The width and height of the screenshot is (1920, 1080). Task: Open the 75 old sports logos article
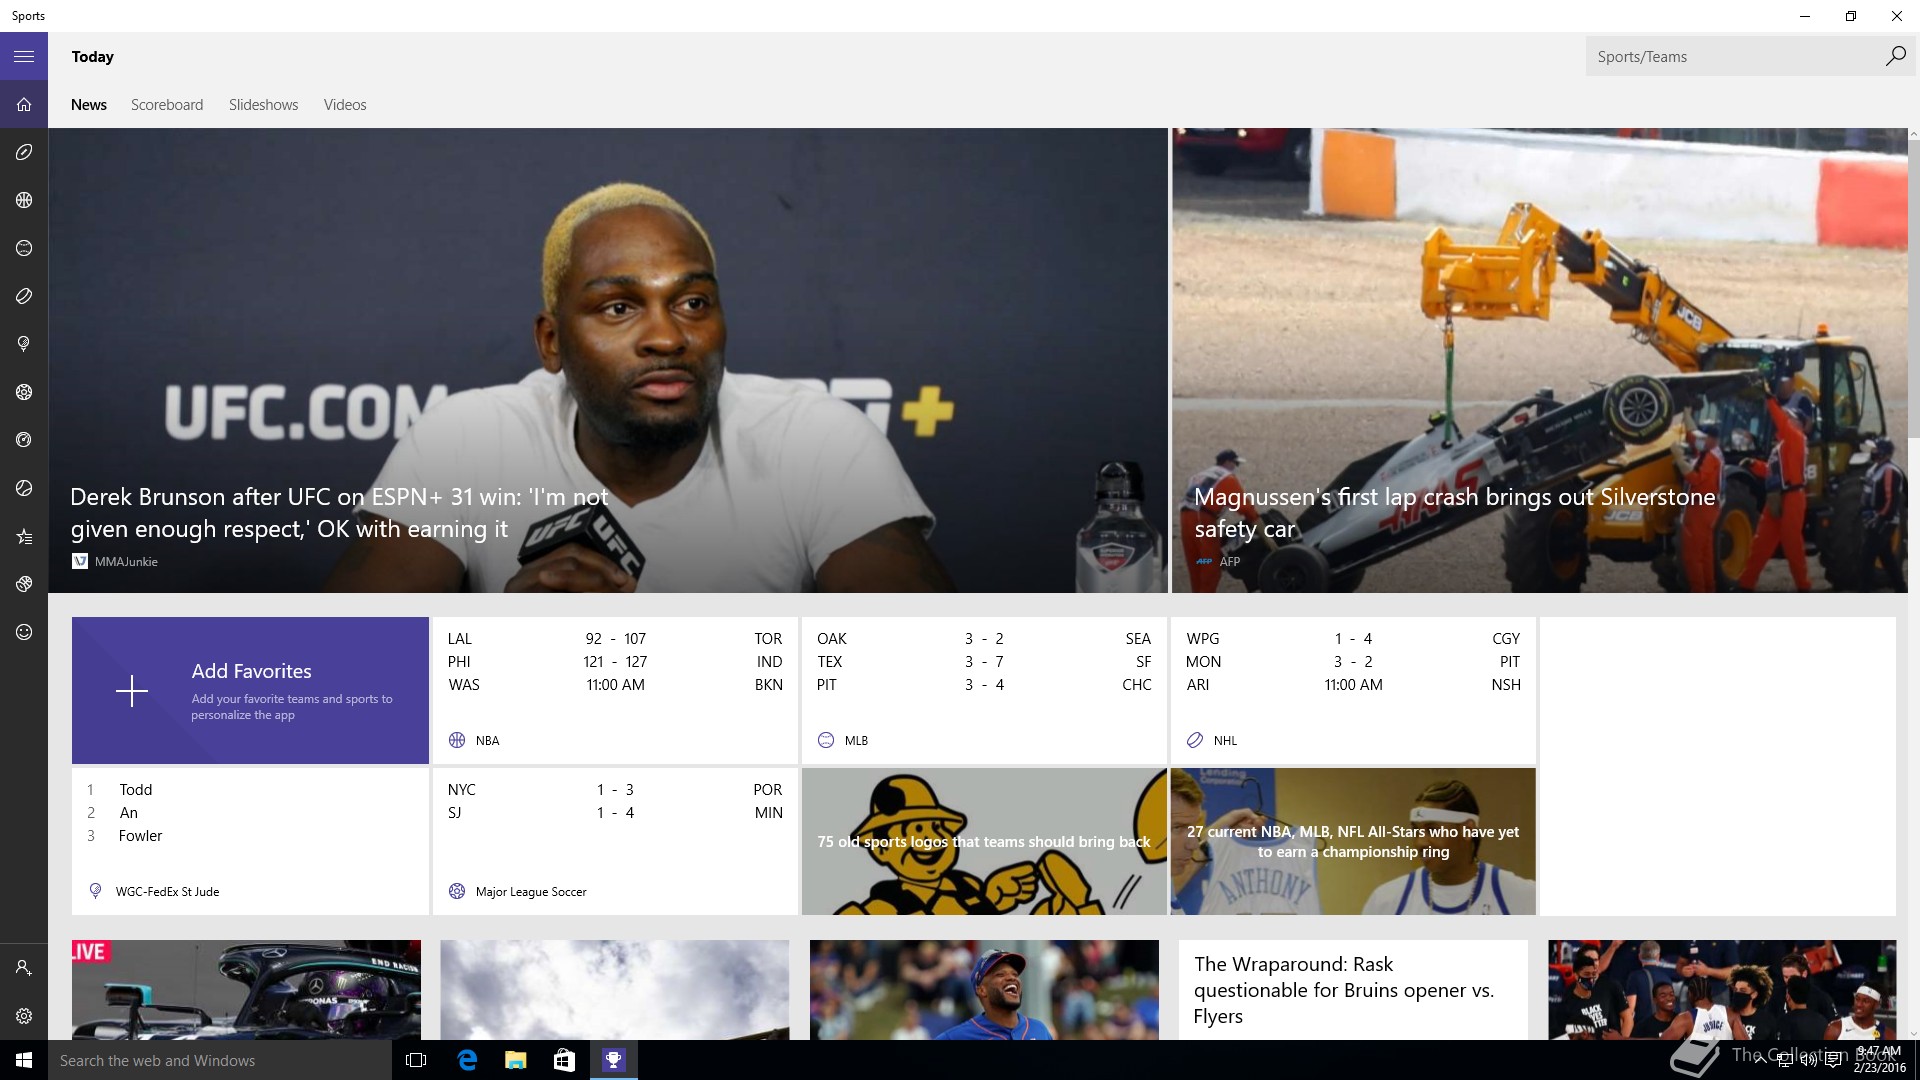pos(984,842)
